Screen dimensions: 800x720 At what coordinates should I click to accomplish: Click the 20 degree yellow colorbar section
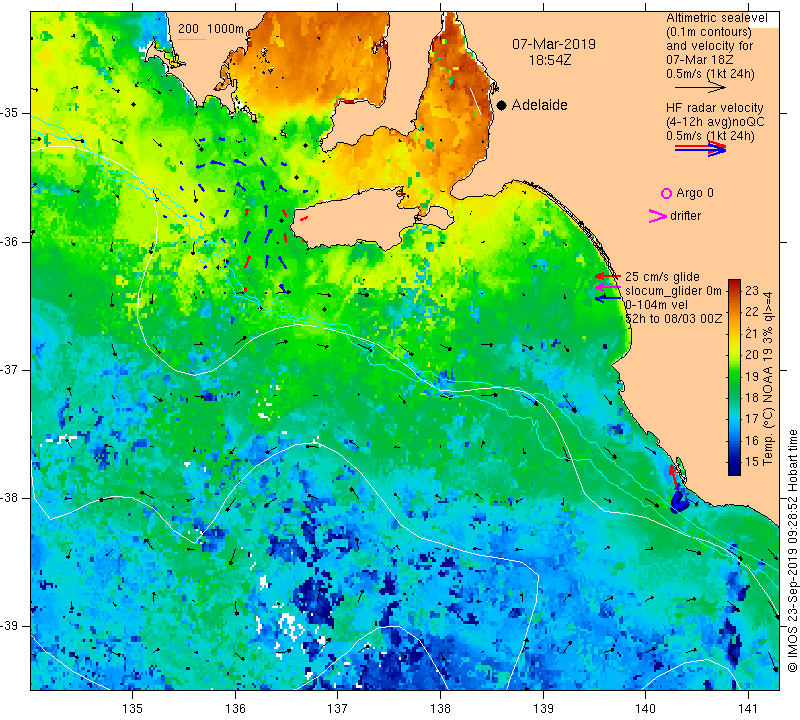pyautogui.click(x=734, y=354)
